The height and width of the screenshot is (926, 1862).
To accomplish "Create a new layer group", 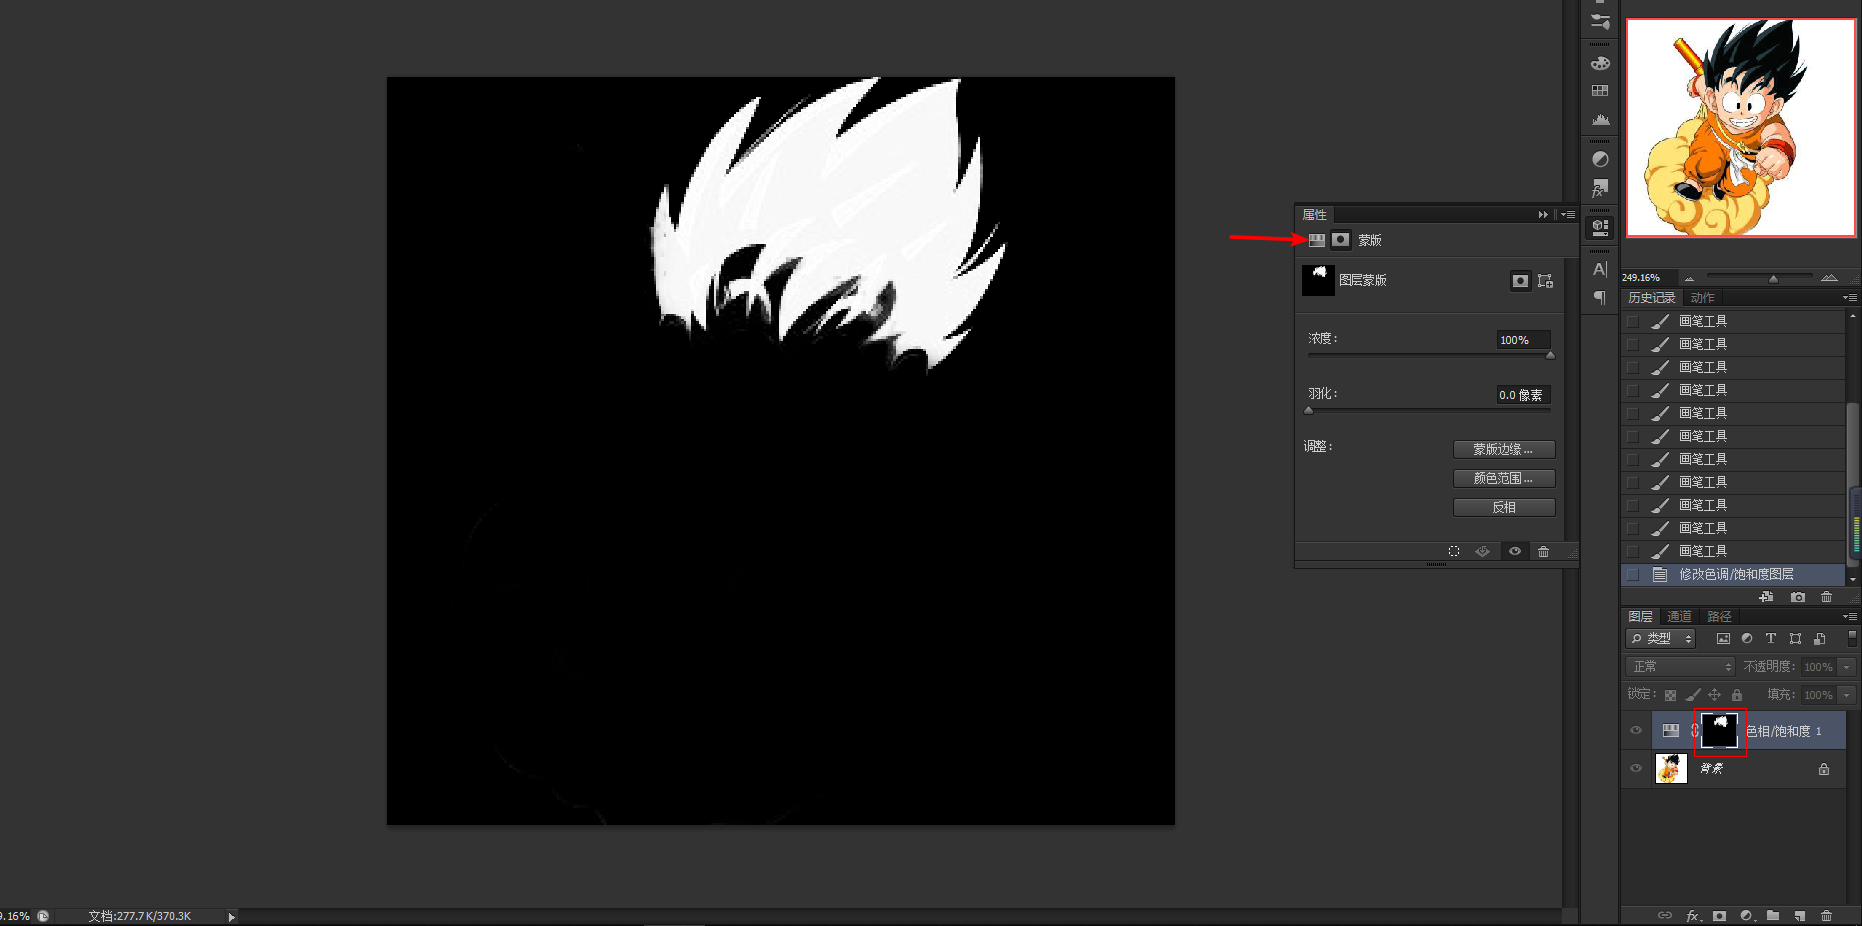I will click(x=1773, y=915).
